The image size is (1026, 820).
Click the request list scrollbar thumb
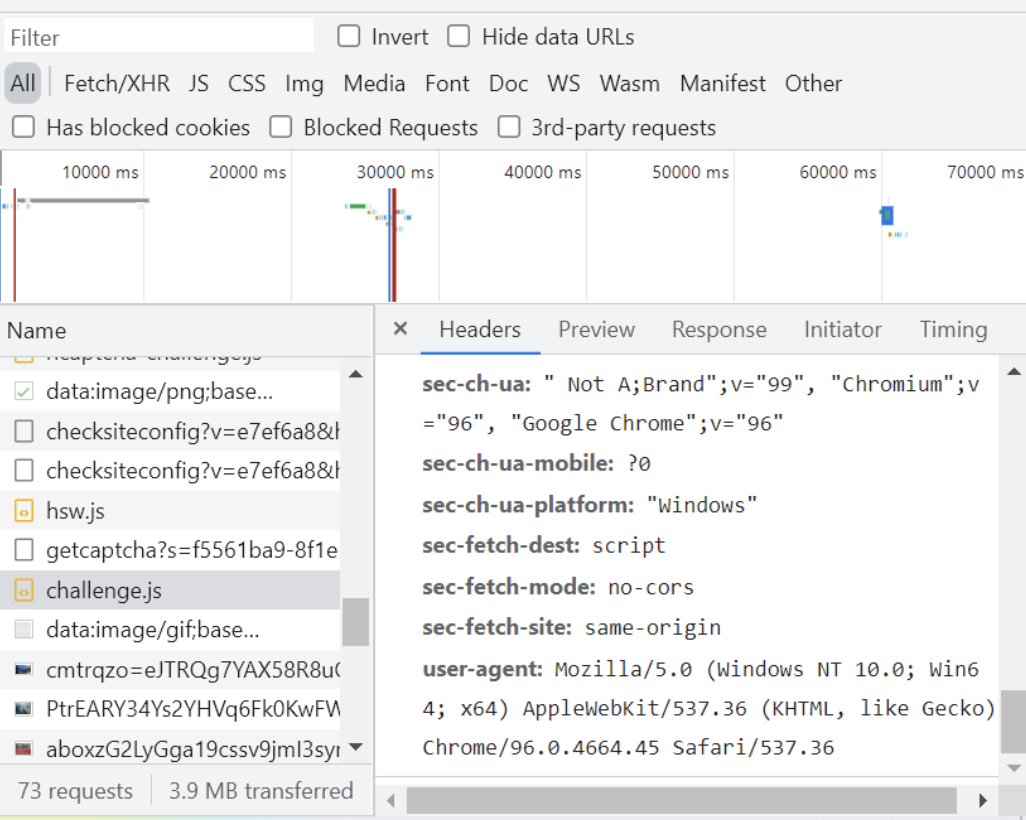coord(355,622)
